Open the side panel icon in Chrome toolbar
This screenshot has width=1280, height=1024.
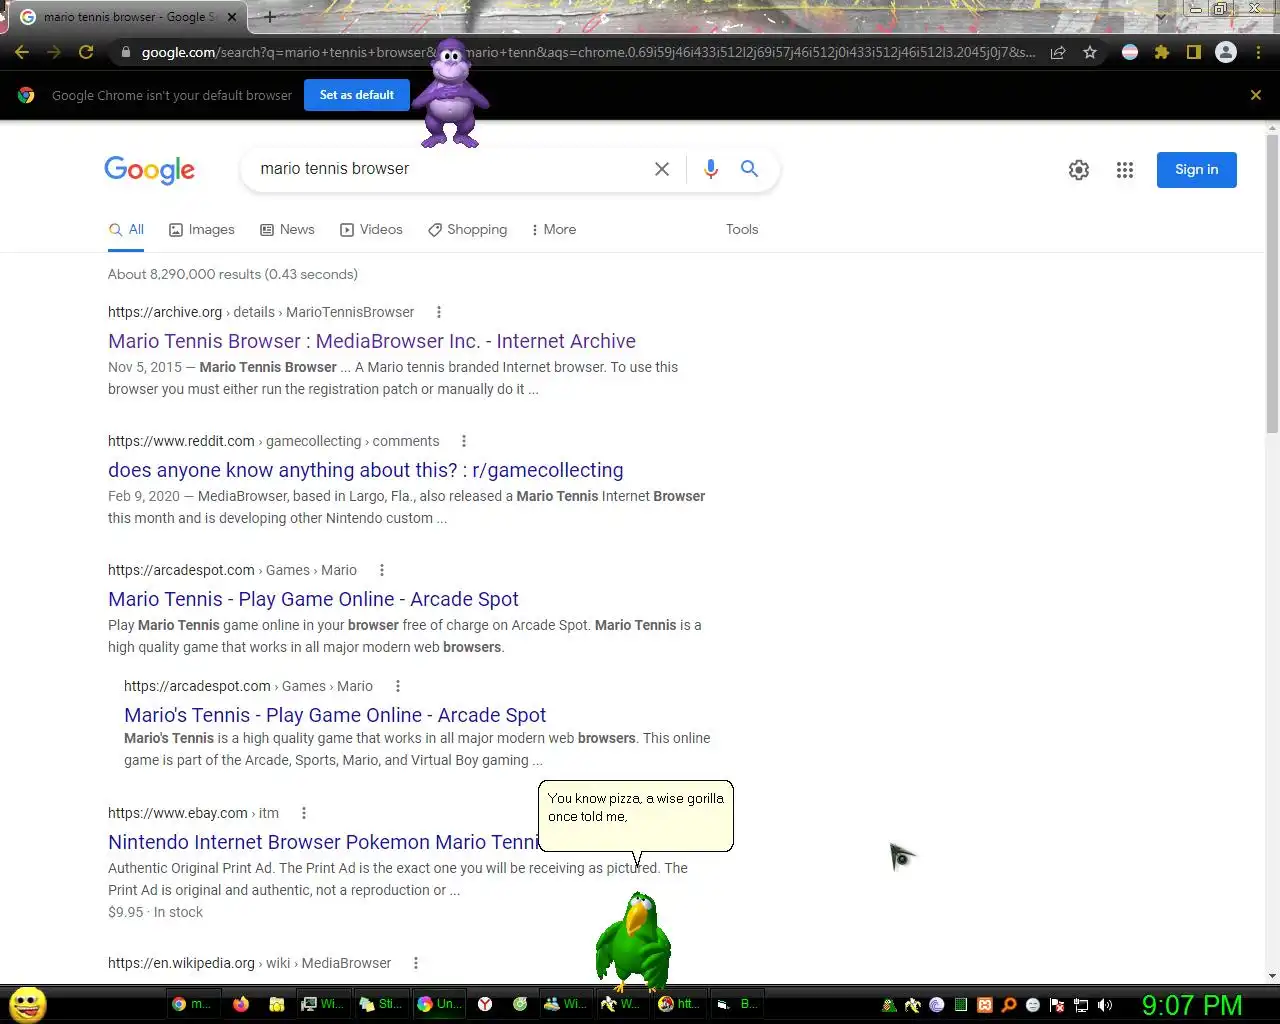click(x=1193, y=52)
